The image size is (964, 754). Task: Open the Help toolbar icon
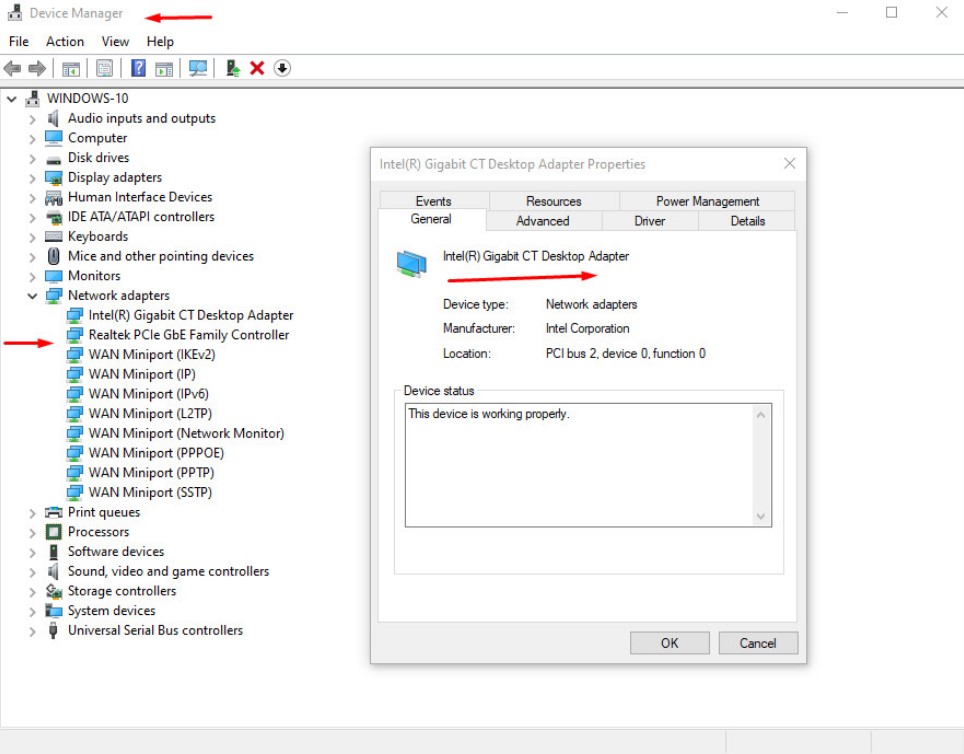(x=138, y=68)
